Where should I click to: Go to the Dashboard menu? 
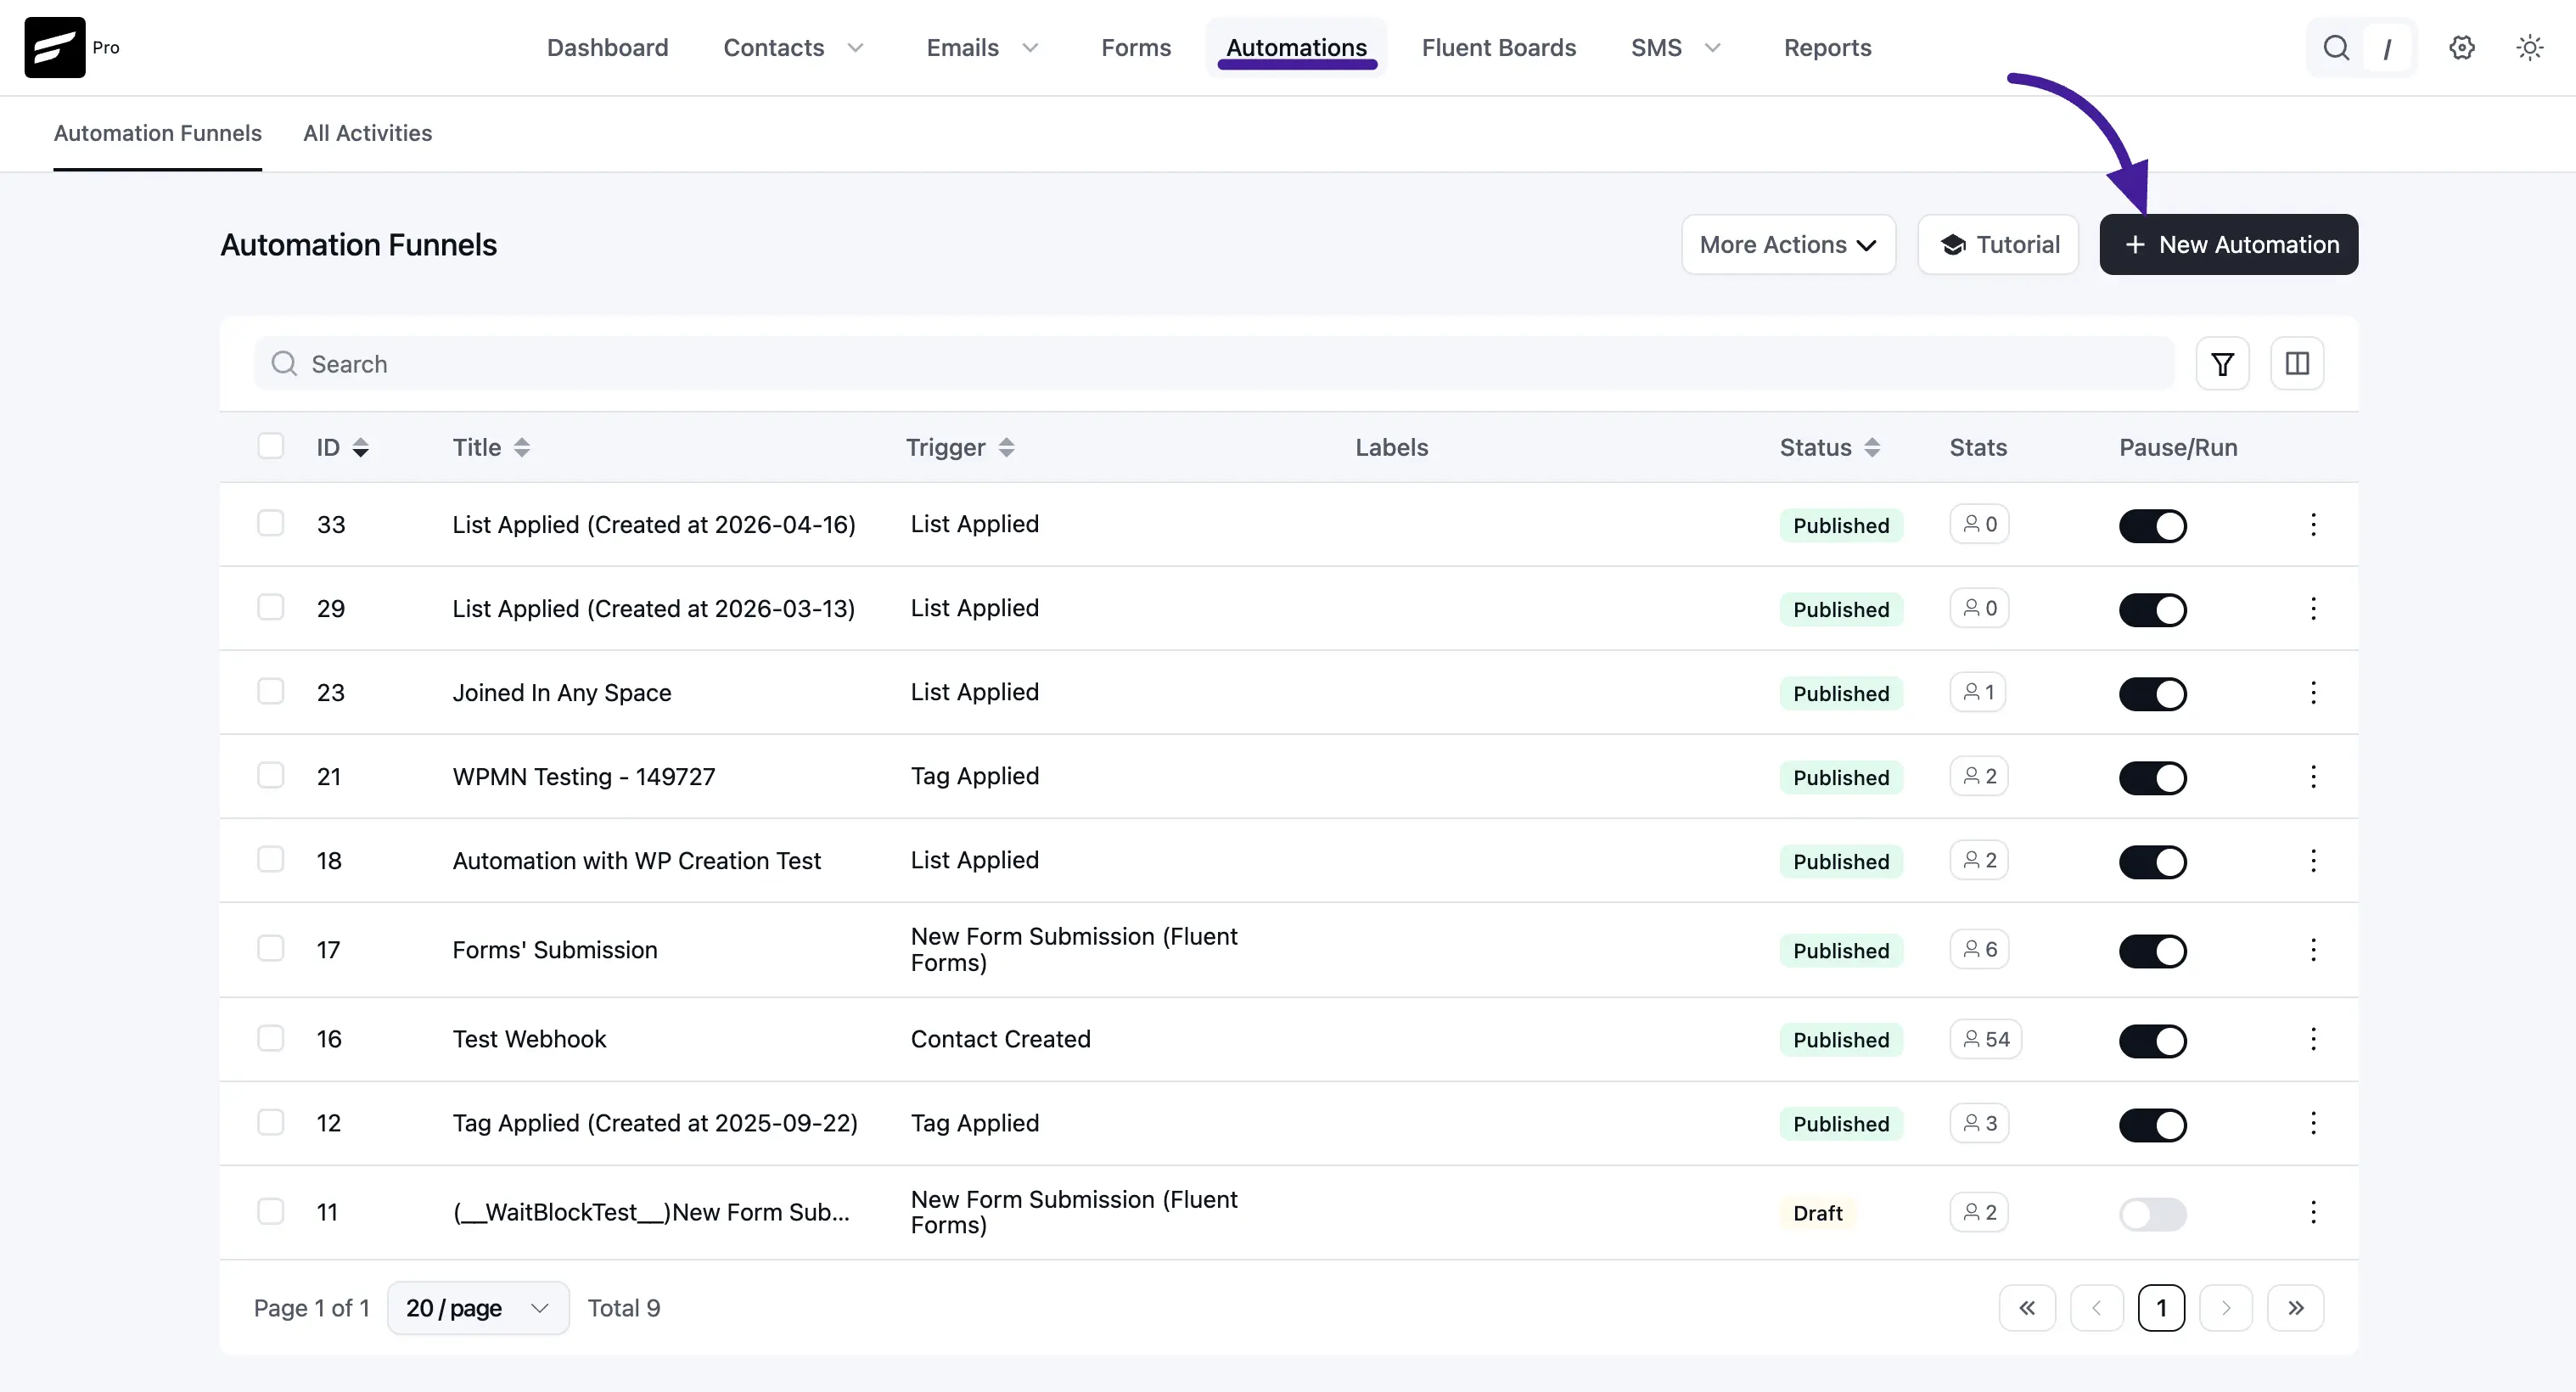[607, 48]
